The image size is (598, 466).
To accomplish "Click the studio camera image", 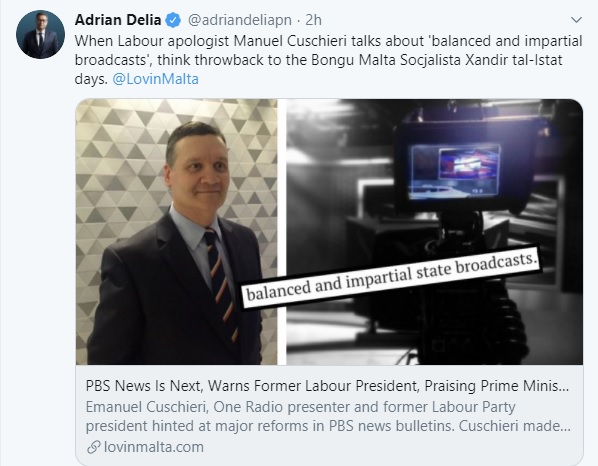I will (434, 232).
